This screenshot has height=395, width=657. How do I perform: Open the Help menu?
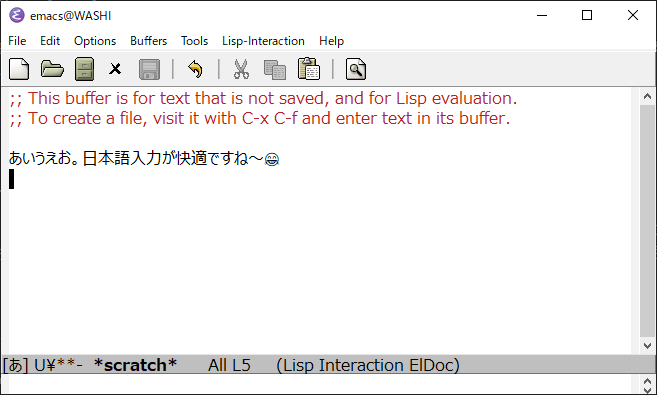click(x=331, y=41)
